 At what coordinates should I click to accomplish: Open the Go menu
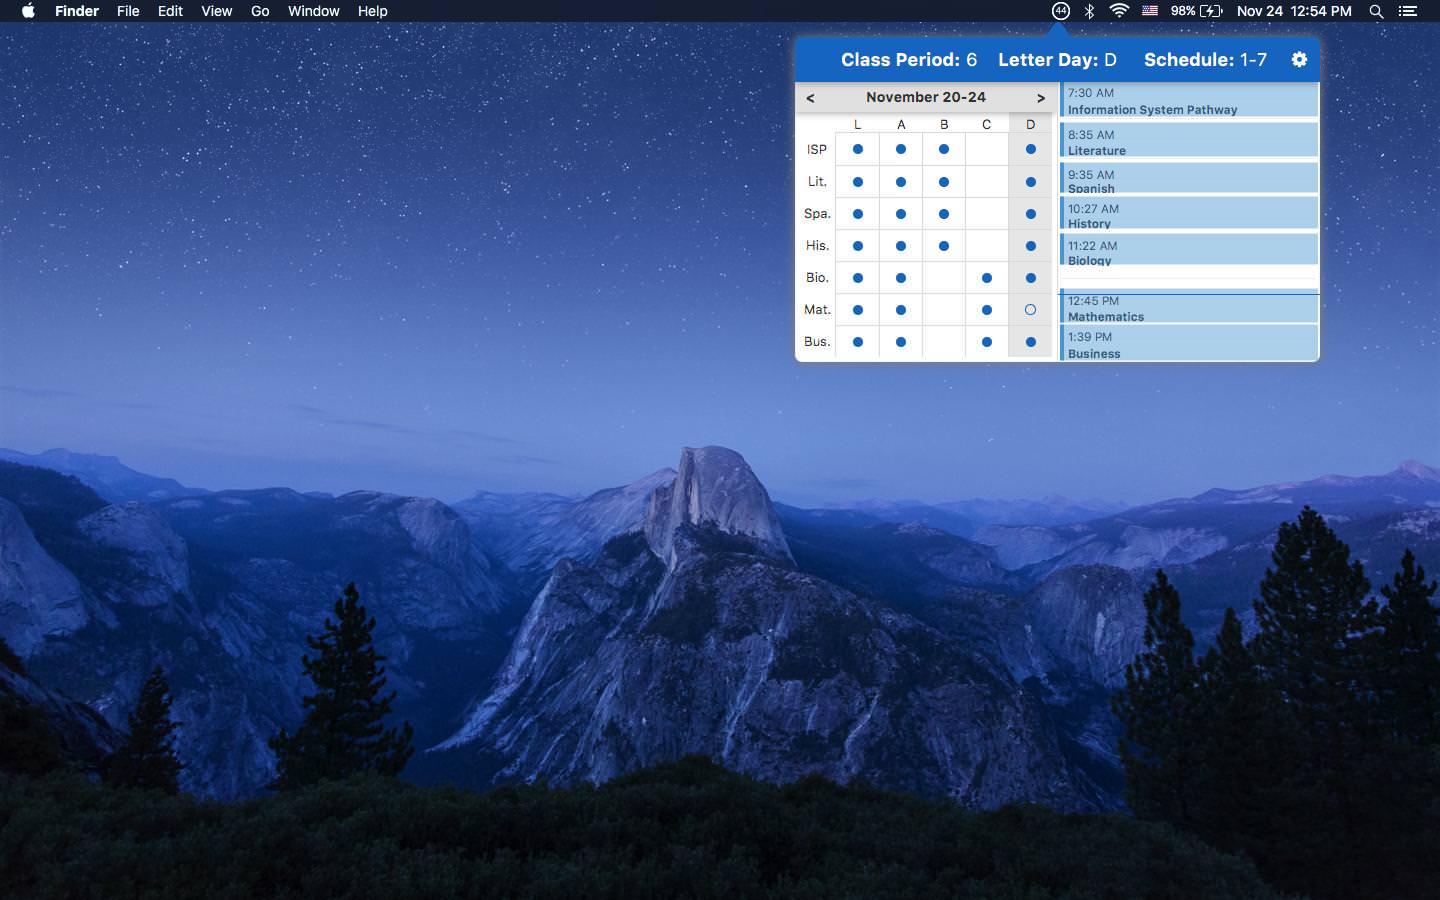click(260, 11)
